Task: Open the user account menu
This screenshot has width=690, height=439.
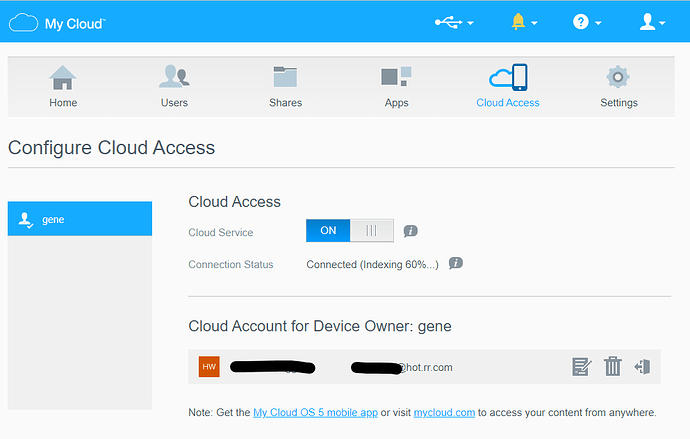Action: [x=652, y=22]
